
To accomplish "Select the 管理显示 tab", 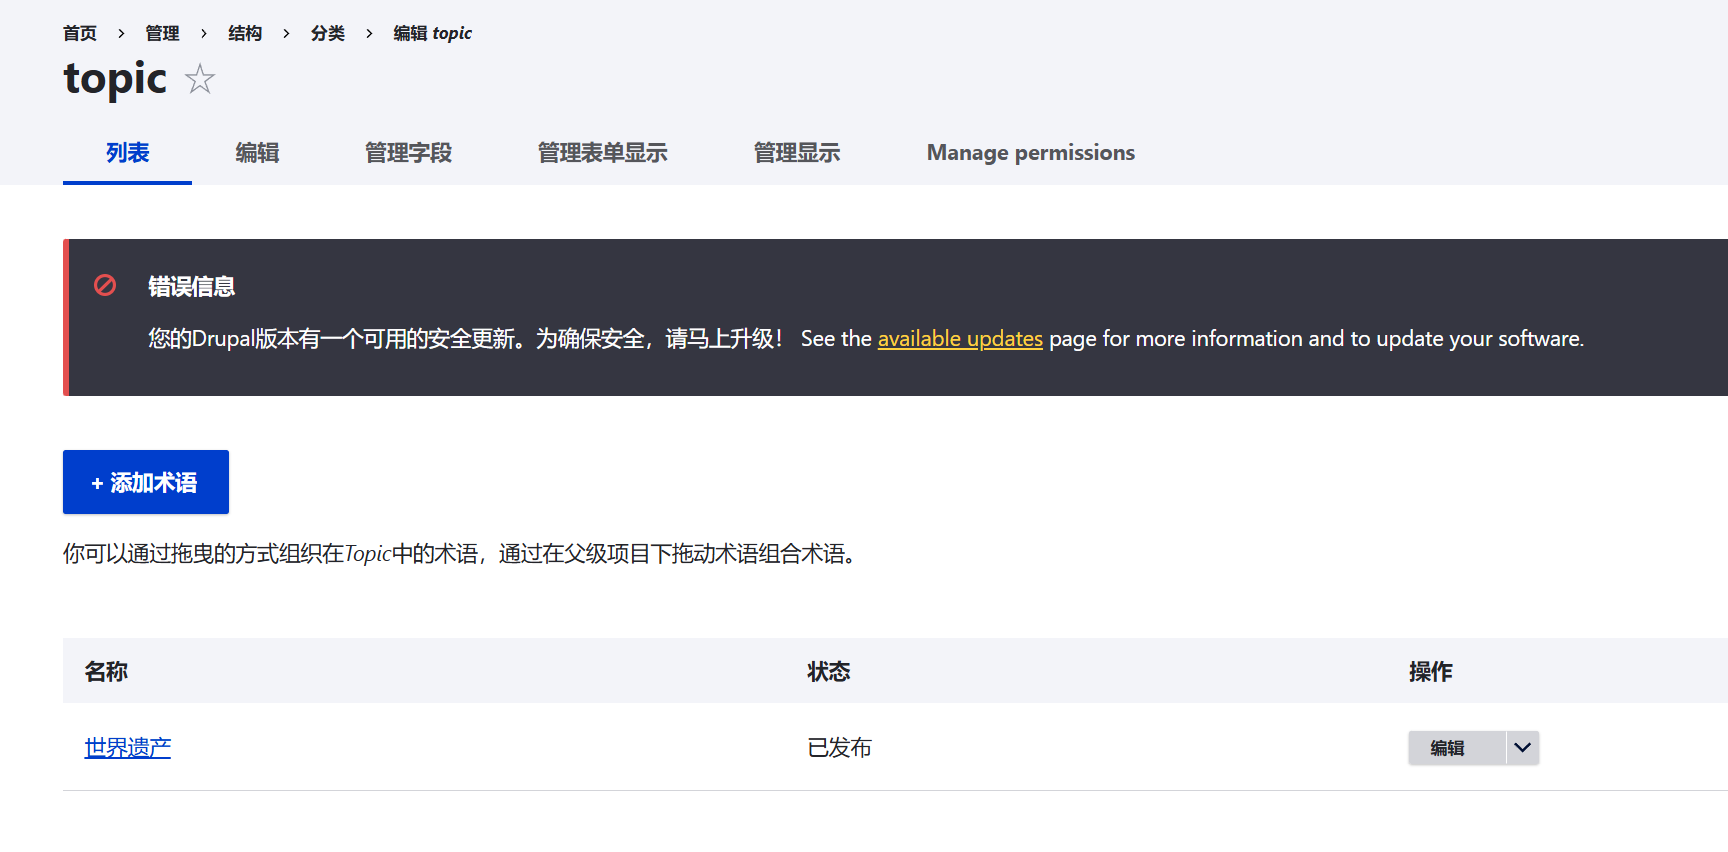I will [x=796, y=153].
